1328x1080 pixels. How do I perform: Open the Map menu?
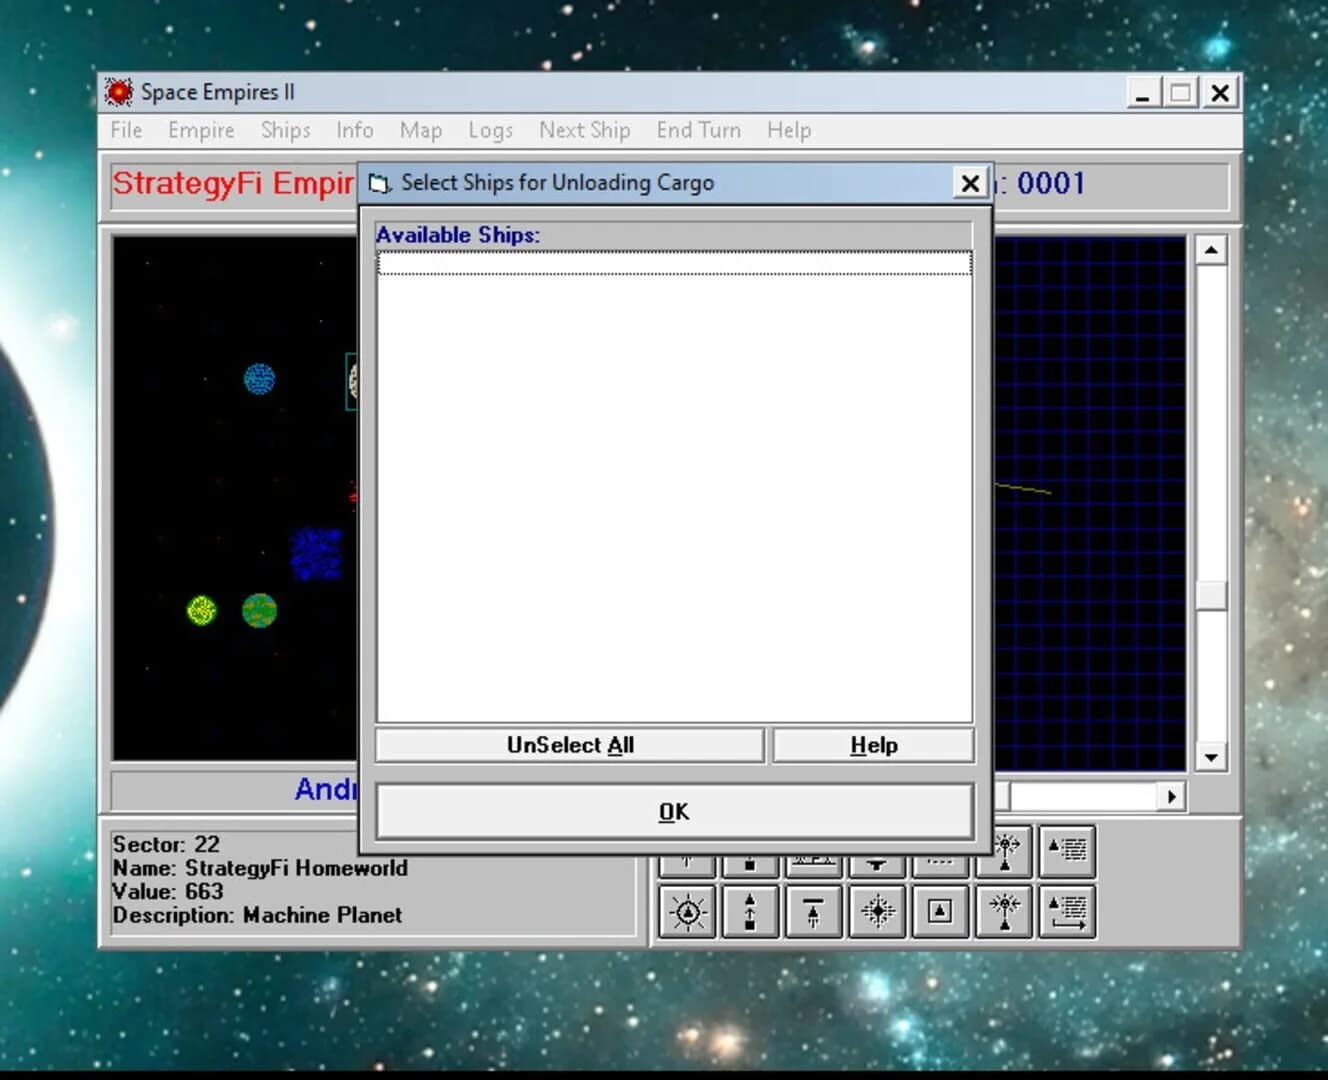coord(420,130)
